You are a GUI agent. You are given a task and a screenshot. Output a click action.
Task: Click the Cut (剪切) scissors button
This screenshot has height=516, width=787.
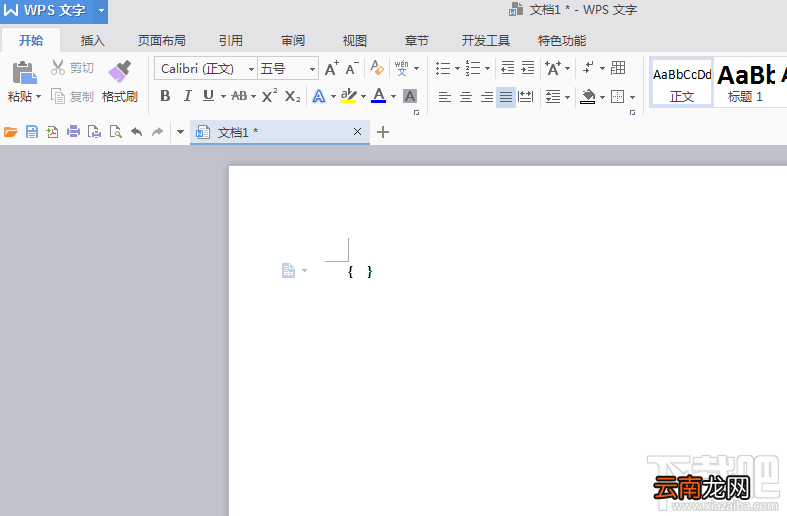[72, 68]
